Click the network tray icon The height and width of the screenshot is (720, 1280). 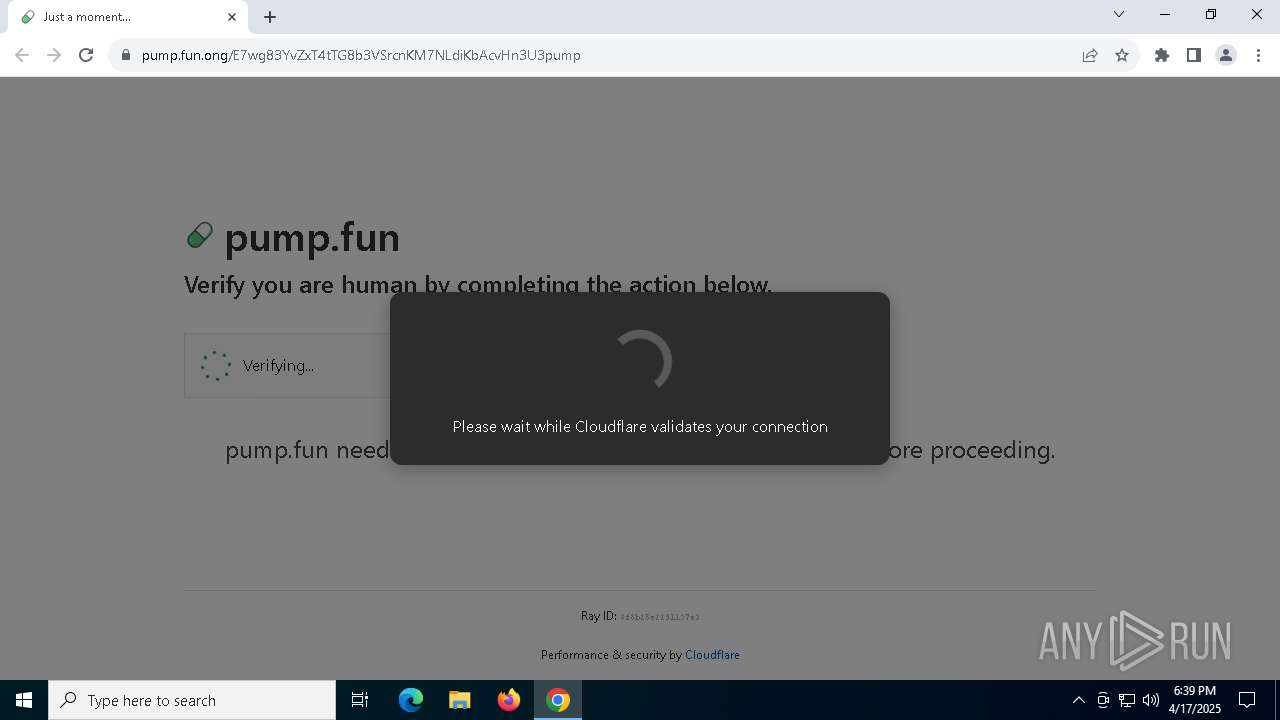1127,700
